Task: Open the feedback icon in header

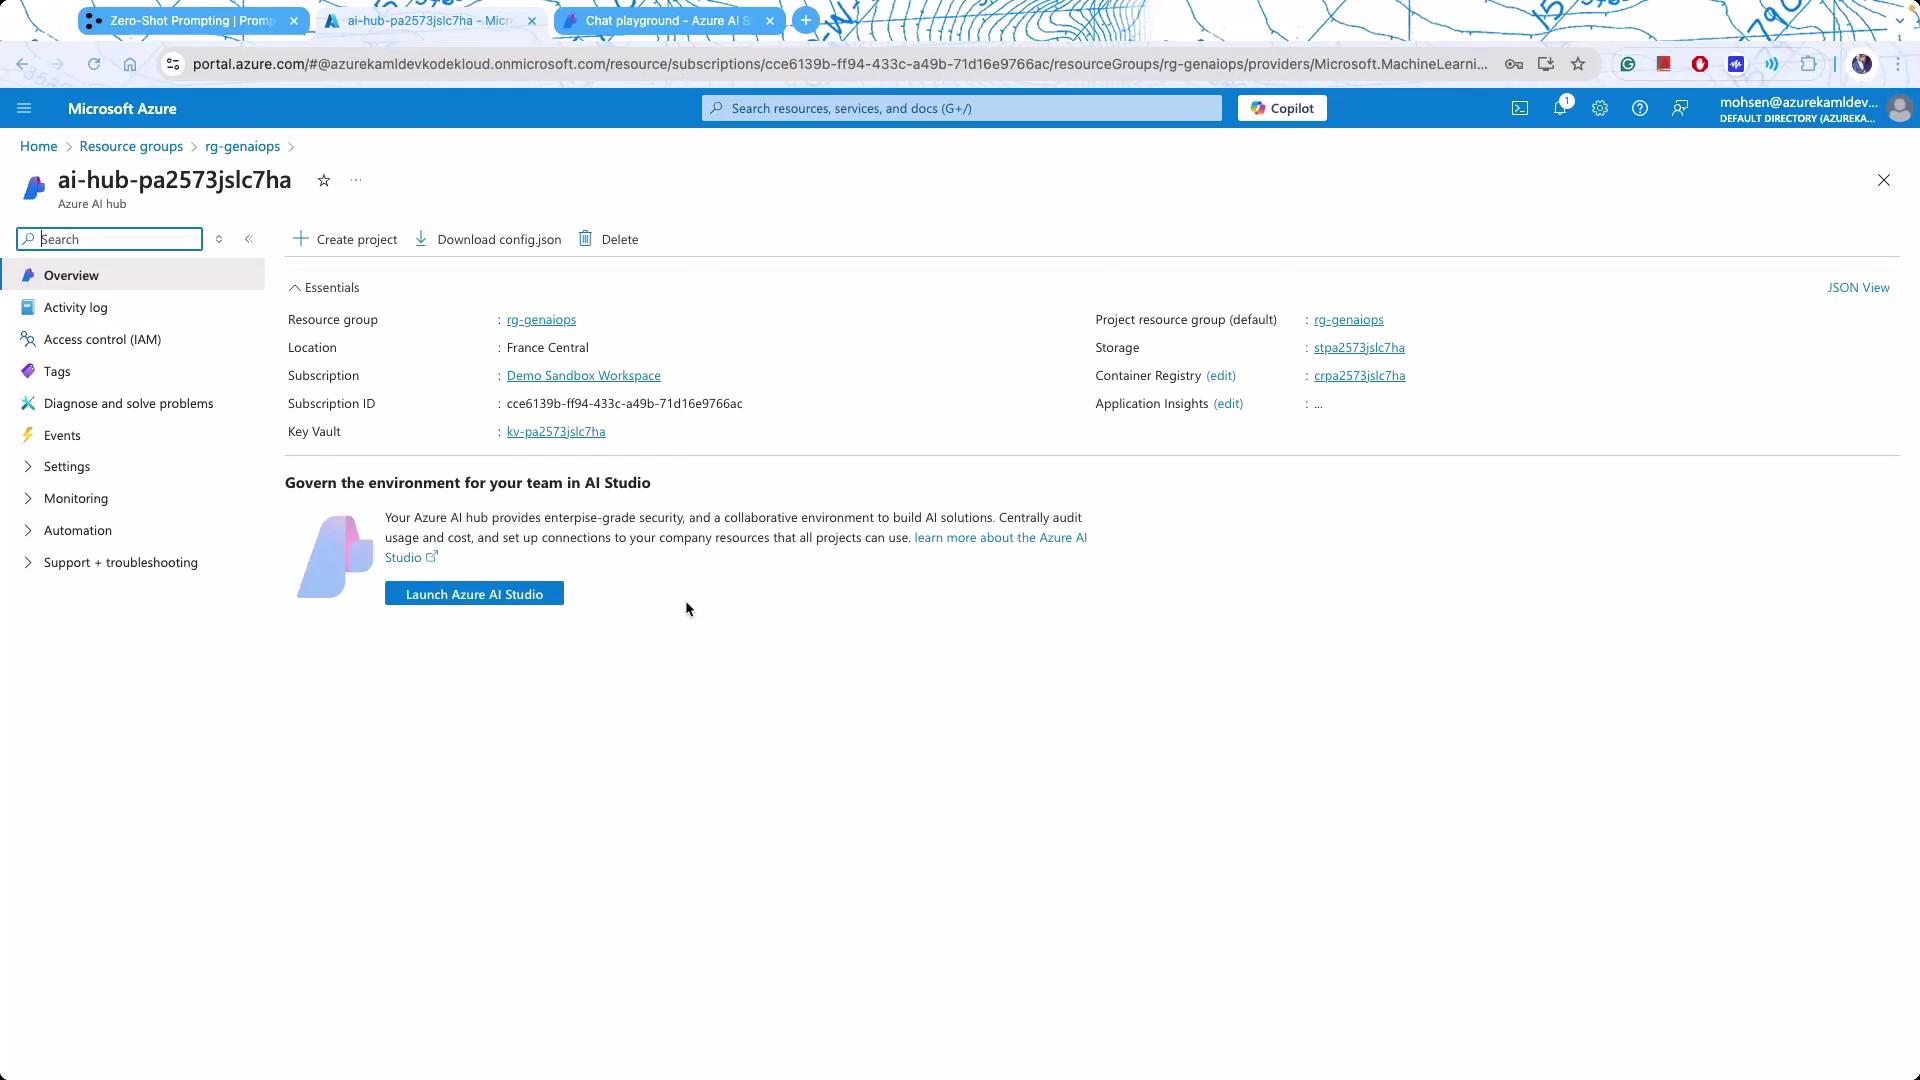Action: (x=1680, y=108)
